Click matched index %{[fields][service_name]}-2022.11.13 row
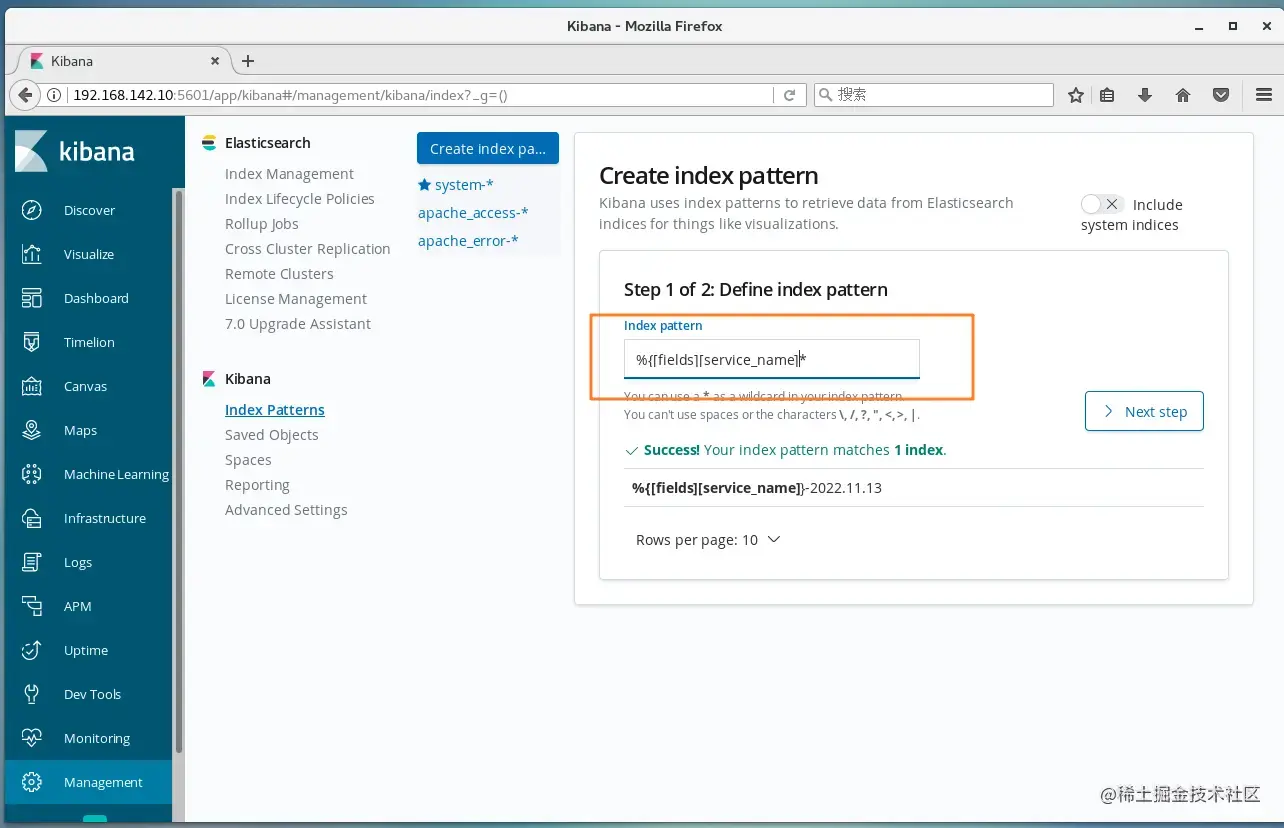1284x828 pixels. [x=913, y=488]
